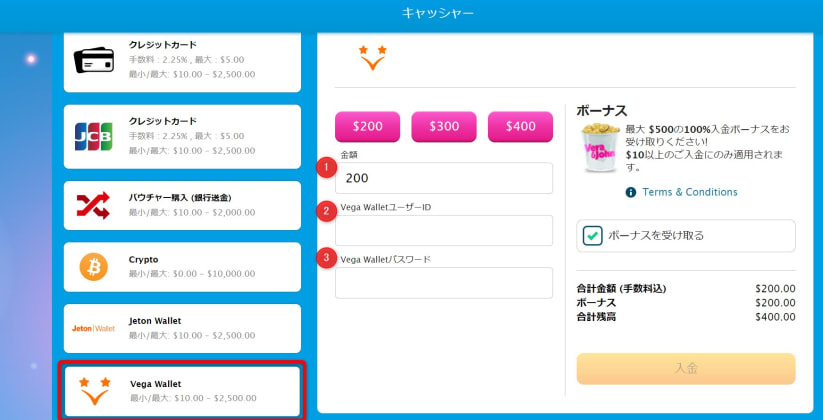Click the Vega Wallet icon in payment list
The height and width of the screenshot is (420, 823).
point(94,391)
